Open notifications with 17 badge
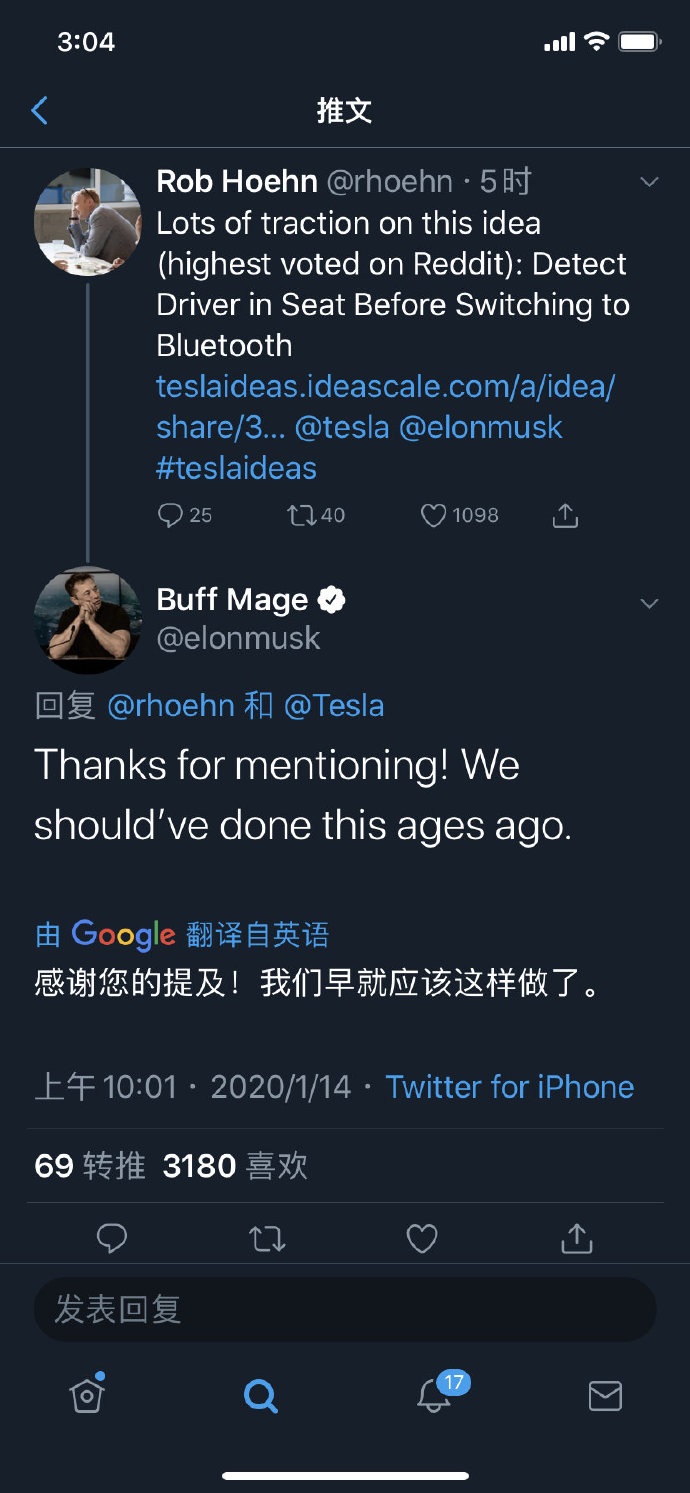 point(434,1396)
